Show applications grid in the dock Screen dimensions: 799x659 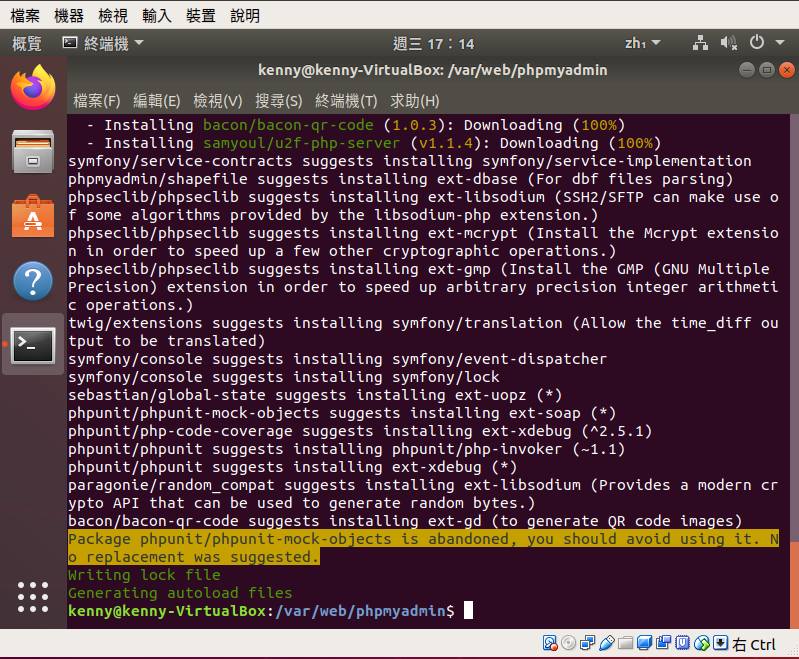(x=33, y=597)
